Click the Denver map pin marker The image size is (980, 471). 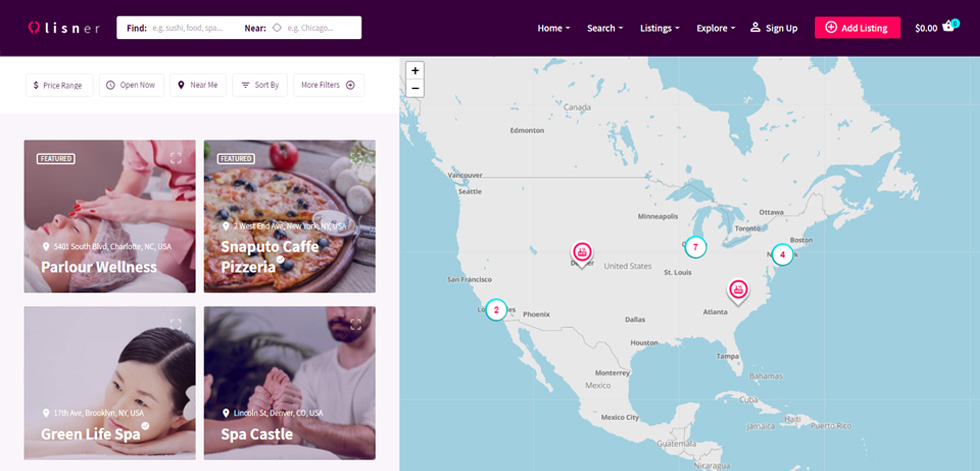tap(582, 254)
